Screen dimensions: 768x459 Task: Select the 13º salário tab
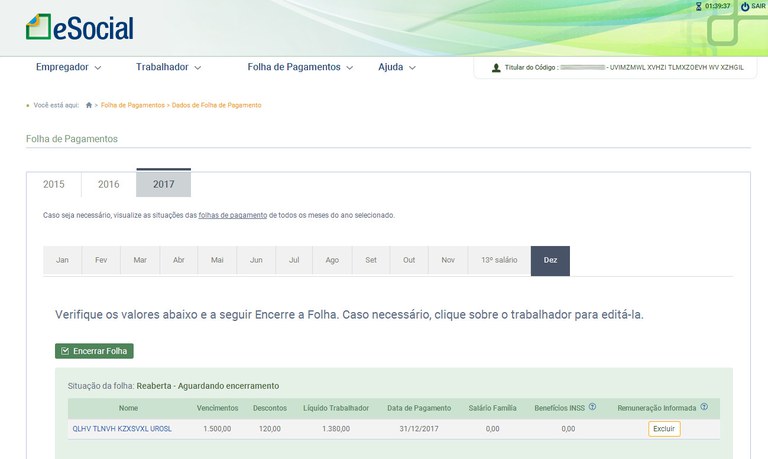coord(499,260)
